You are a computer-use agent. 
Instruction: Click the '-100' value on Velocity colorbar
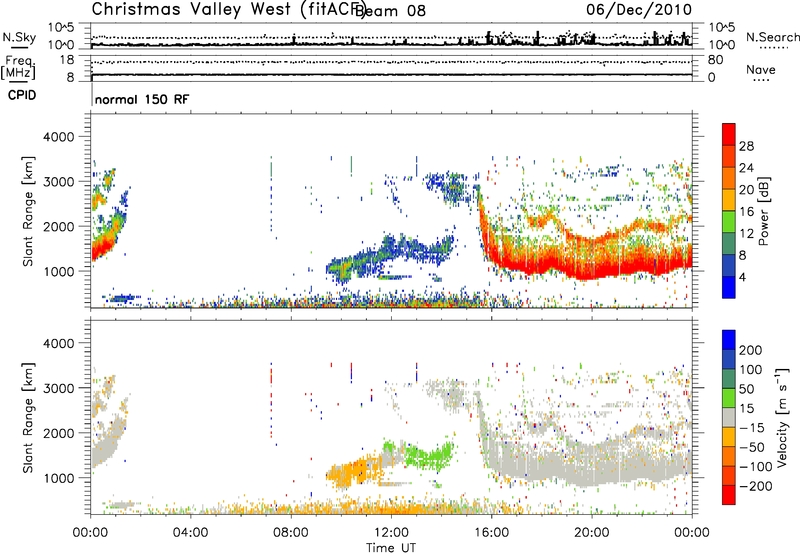click(756, 467)
